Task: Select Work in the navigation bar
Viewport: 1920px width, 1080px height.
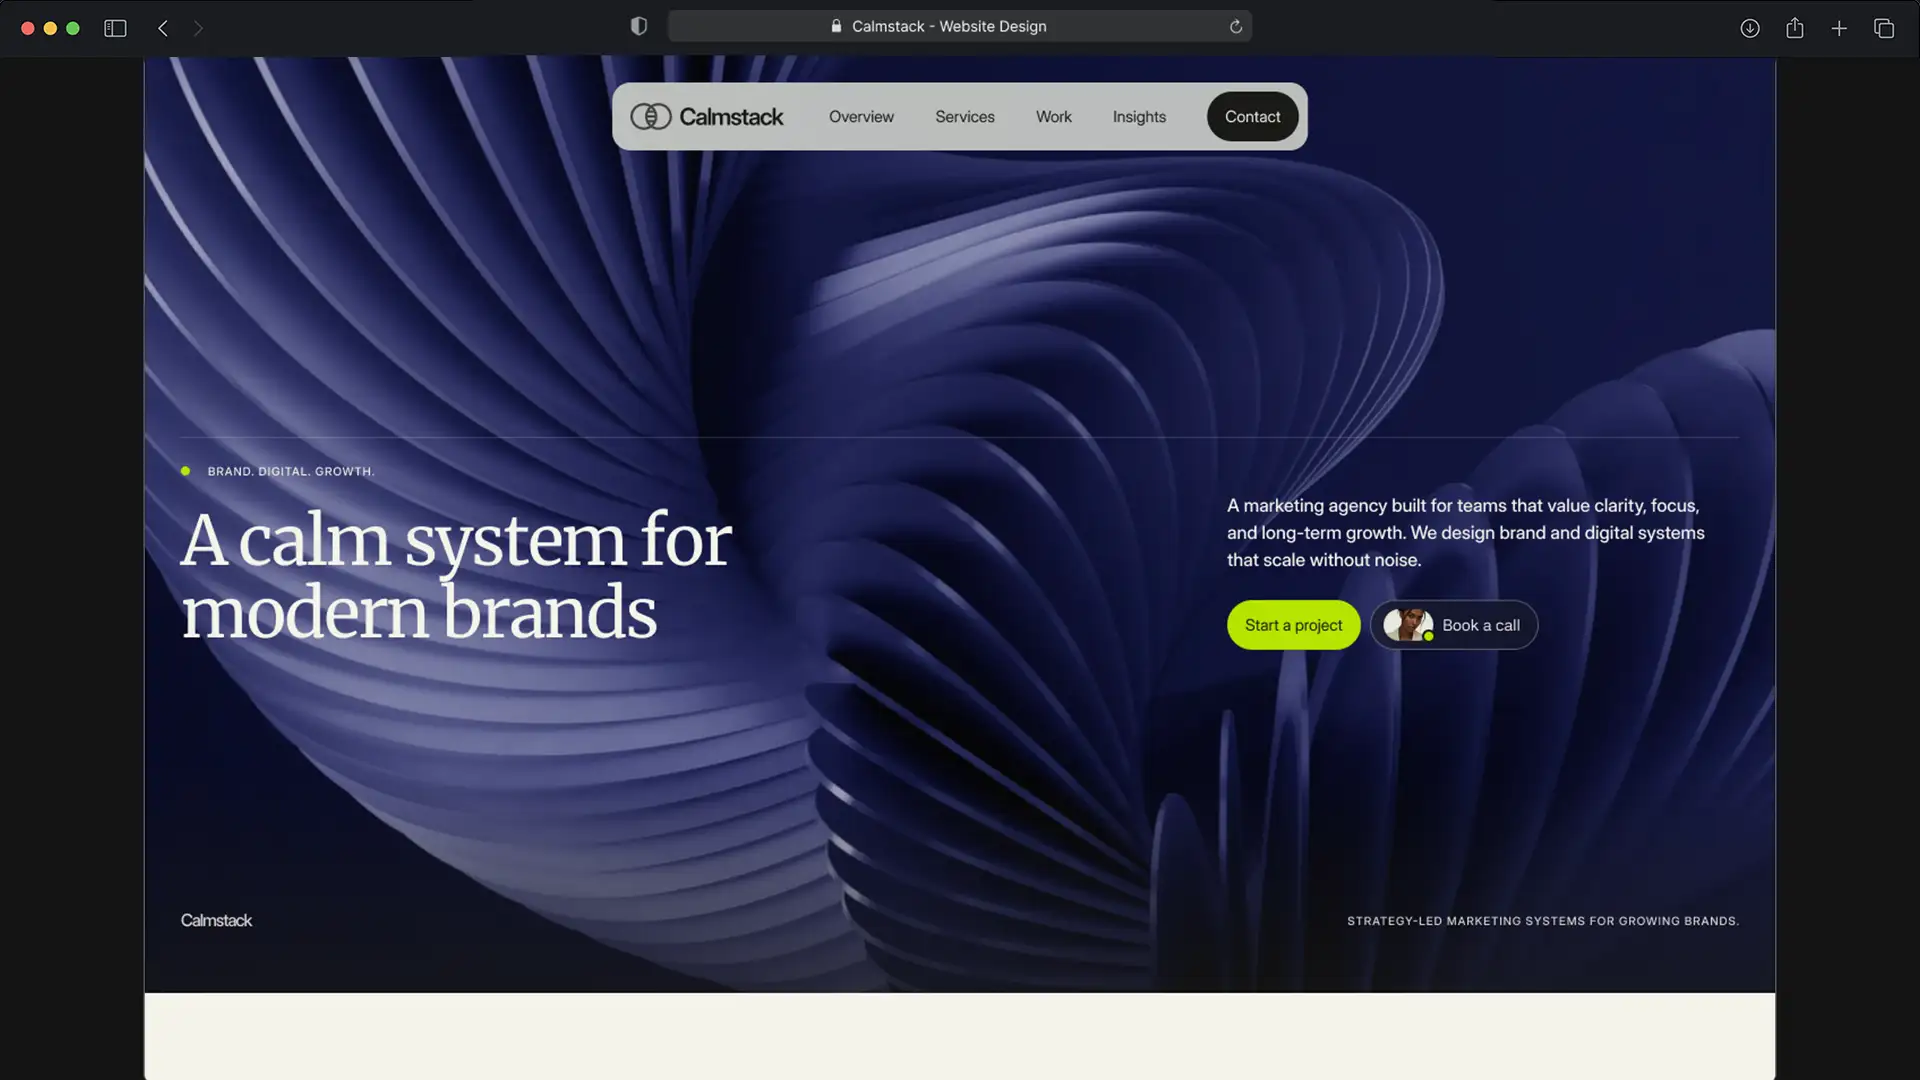Action: click(1054, 117)
